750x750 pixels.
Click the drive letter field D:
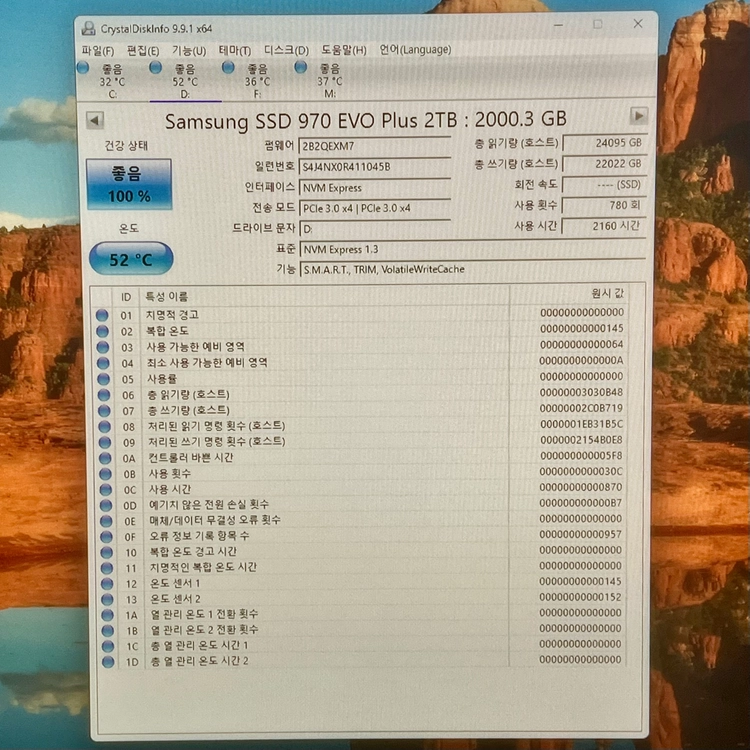point(374,229)
